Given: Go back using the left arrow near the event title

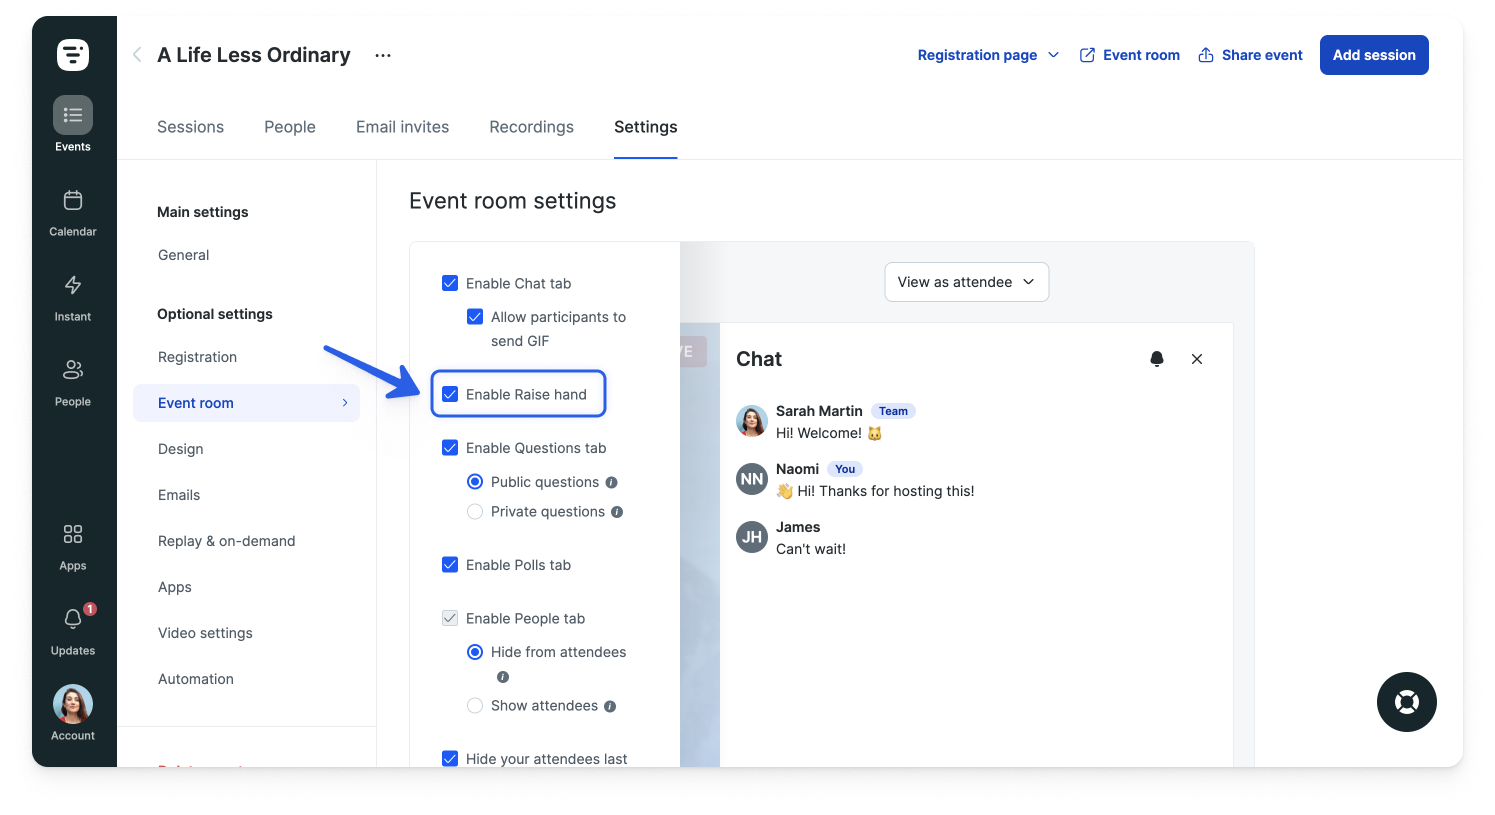Looking at the screenshot, I should point(136,55).
